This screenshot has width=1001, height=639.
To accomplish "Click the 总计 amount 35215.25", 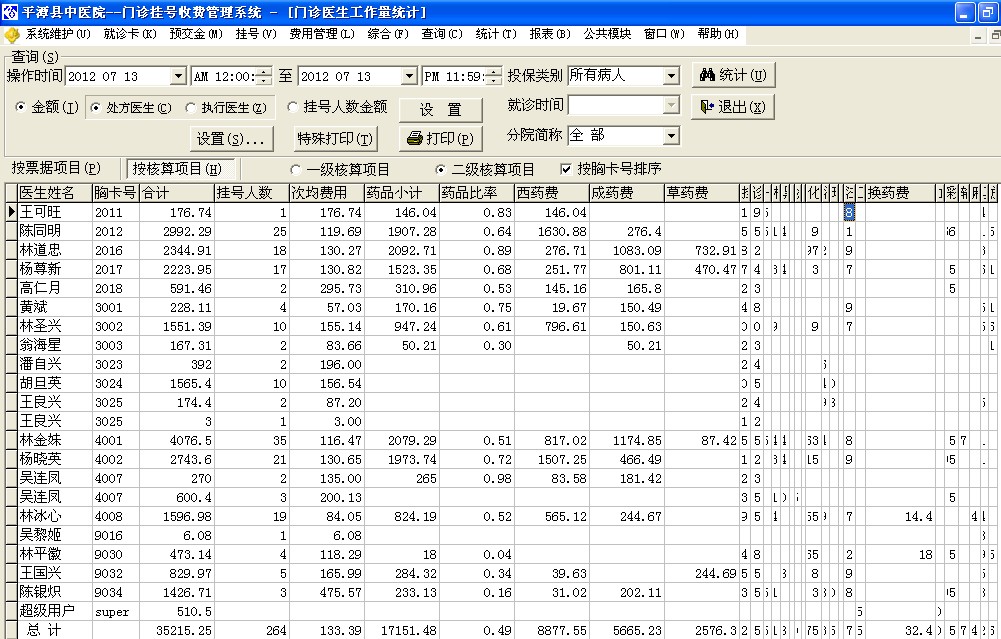I will point(177,631).
